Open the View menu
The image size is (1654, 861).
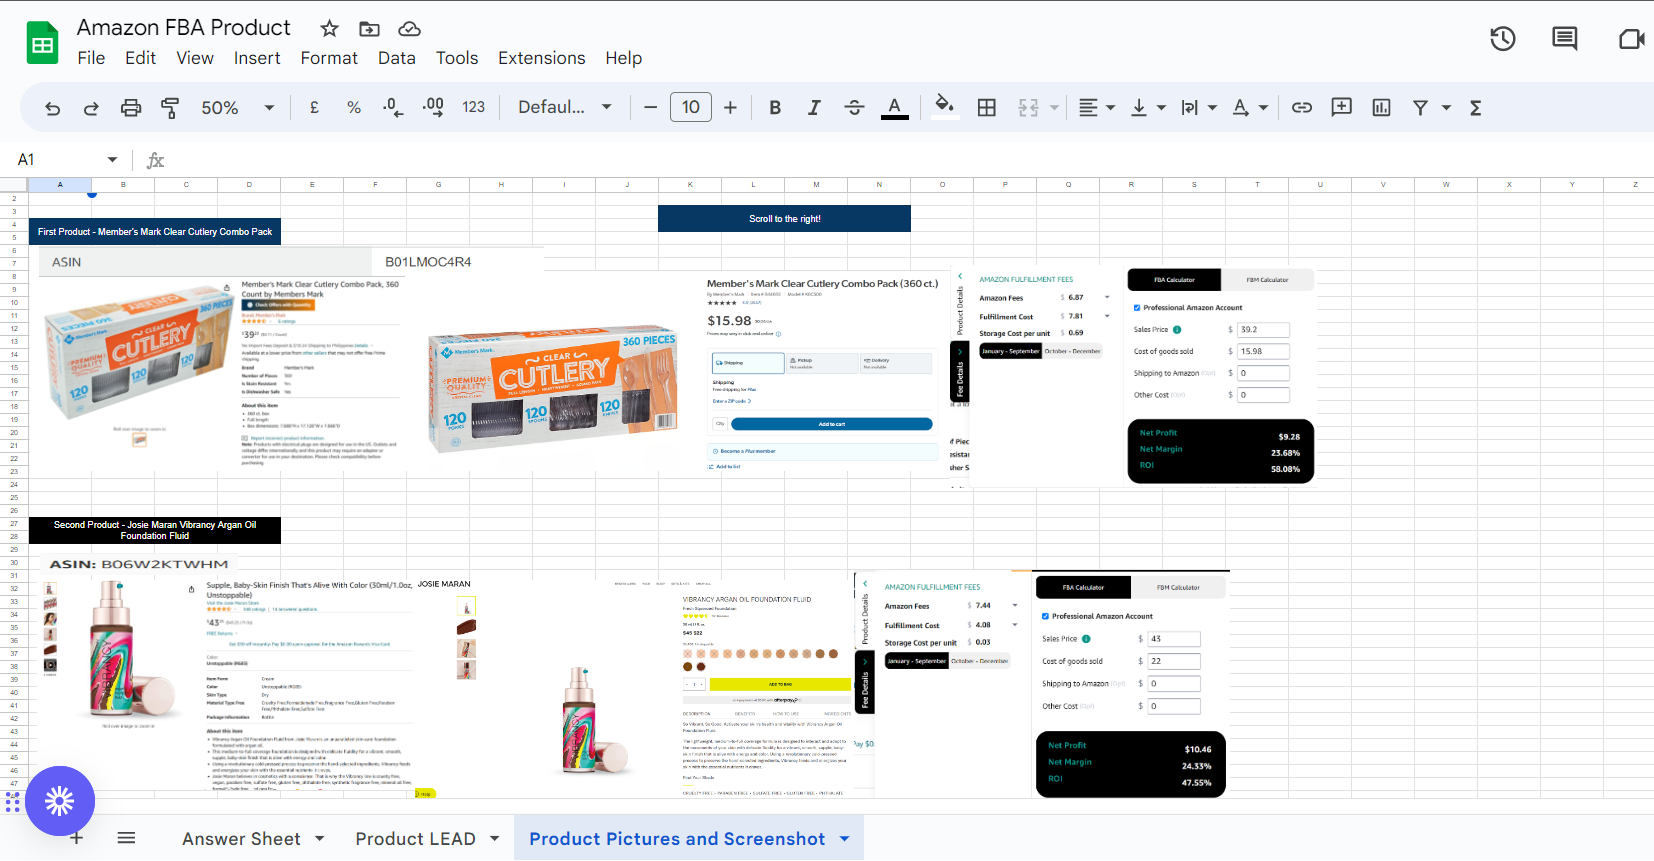195,58
